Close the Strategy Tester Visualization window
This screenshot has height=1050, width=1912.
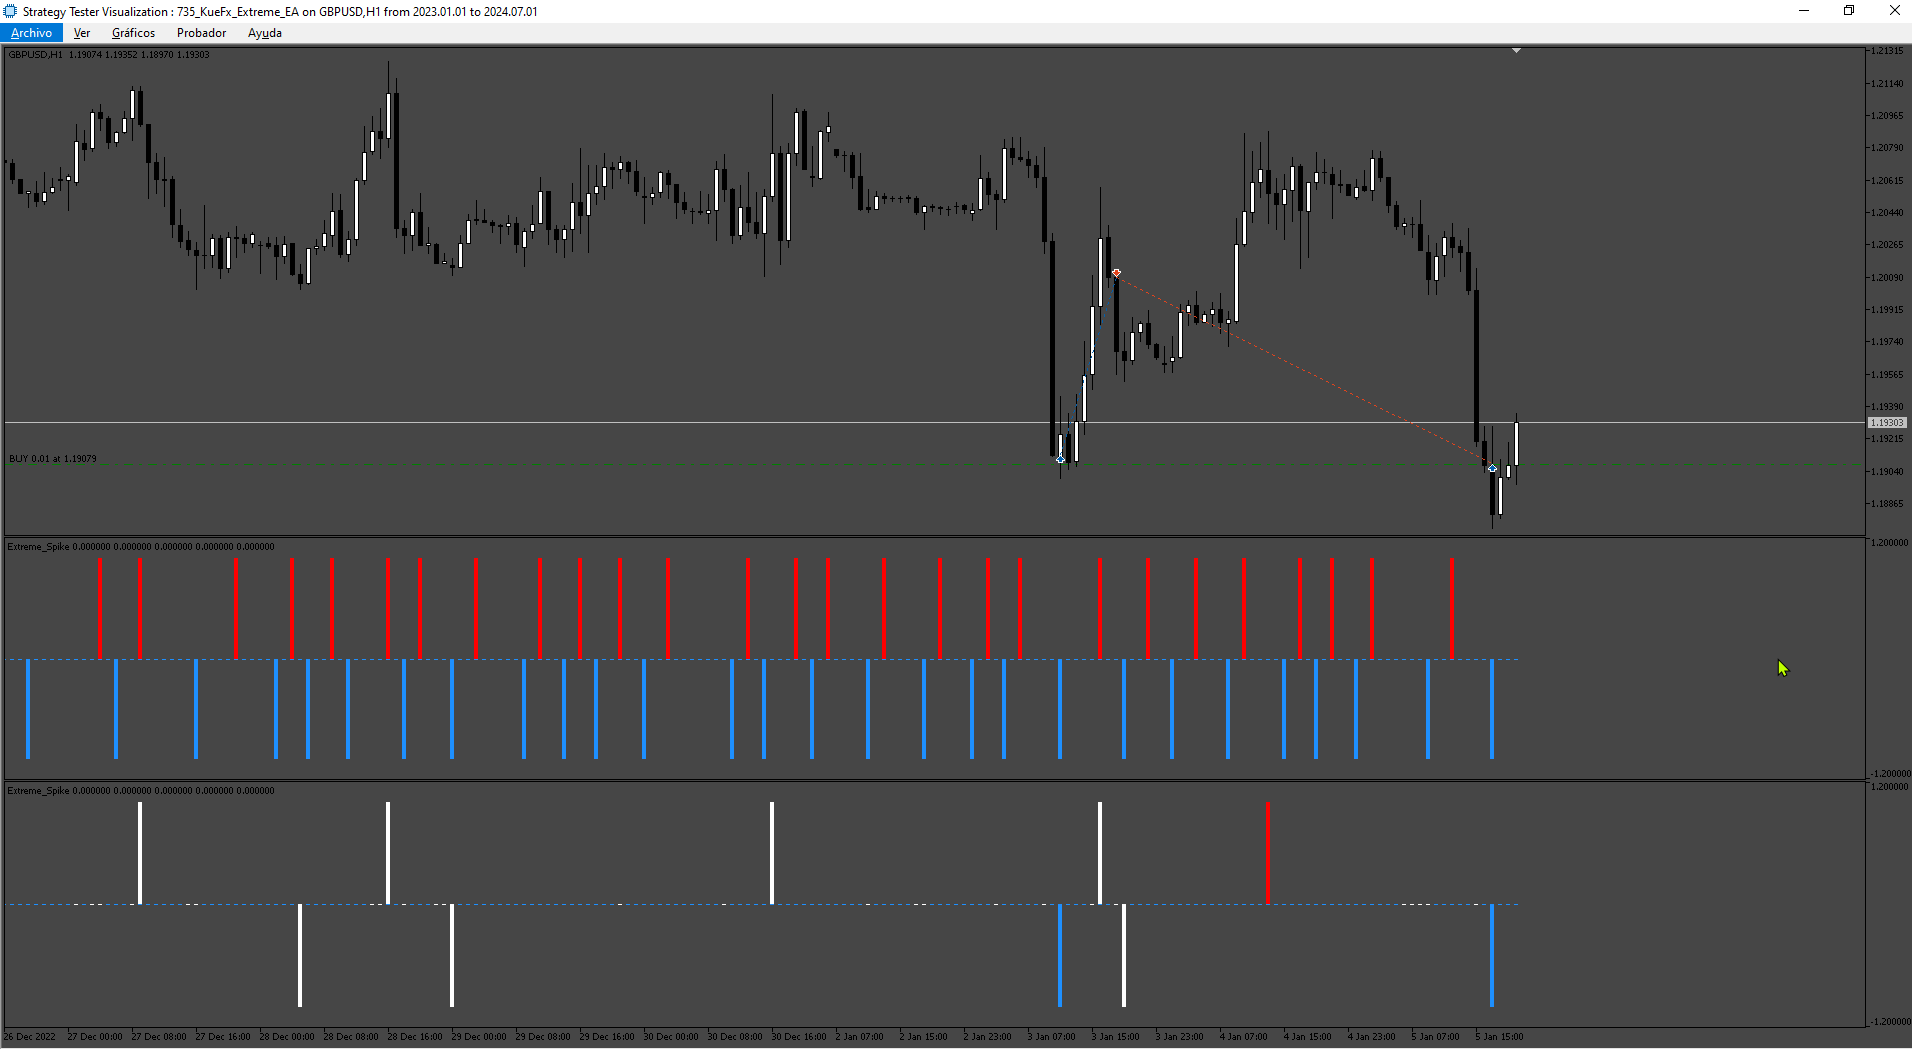pyautogui.click(x=1894, y=11)
